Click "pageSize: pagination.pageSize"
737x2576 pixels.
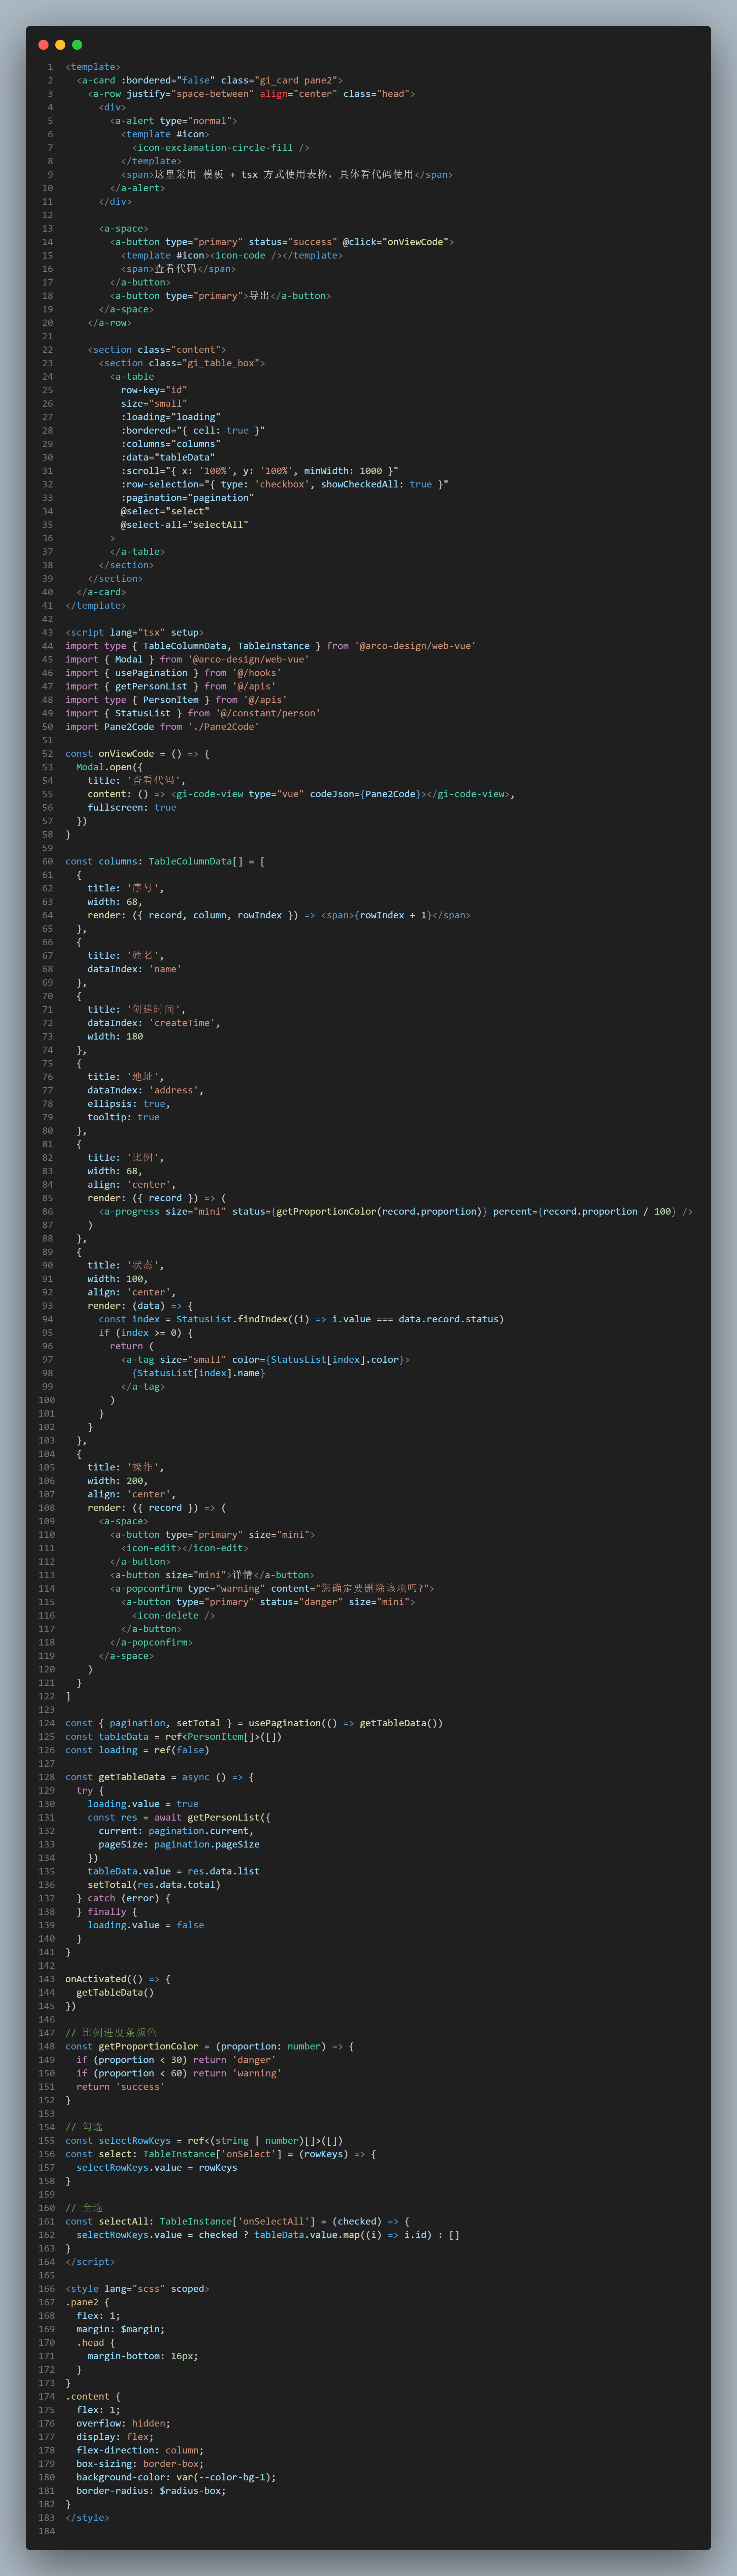[x=179, y=1845]
